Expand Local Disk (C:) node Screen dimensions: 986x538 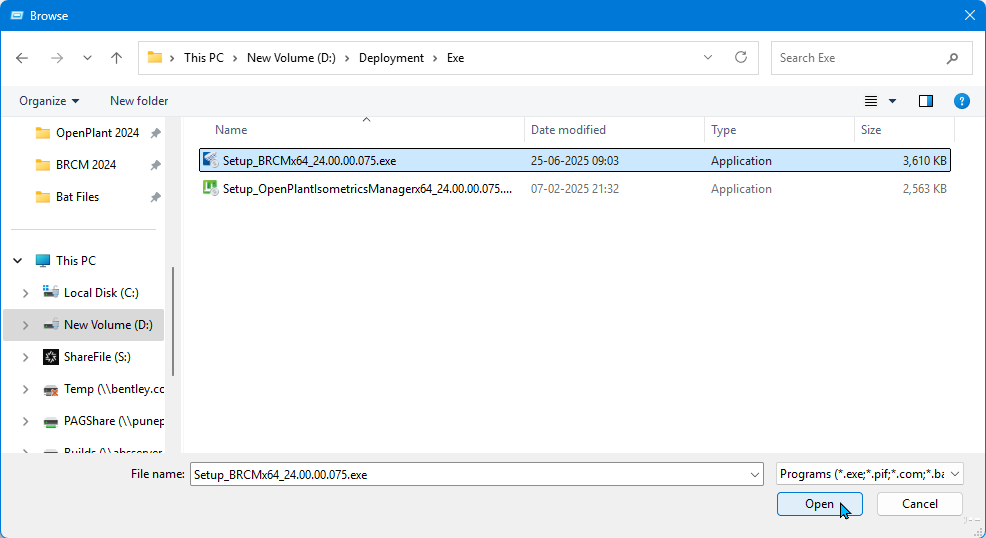click(x=25, y=293)
